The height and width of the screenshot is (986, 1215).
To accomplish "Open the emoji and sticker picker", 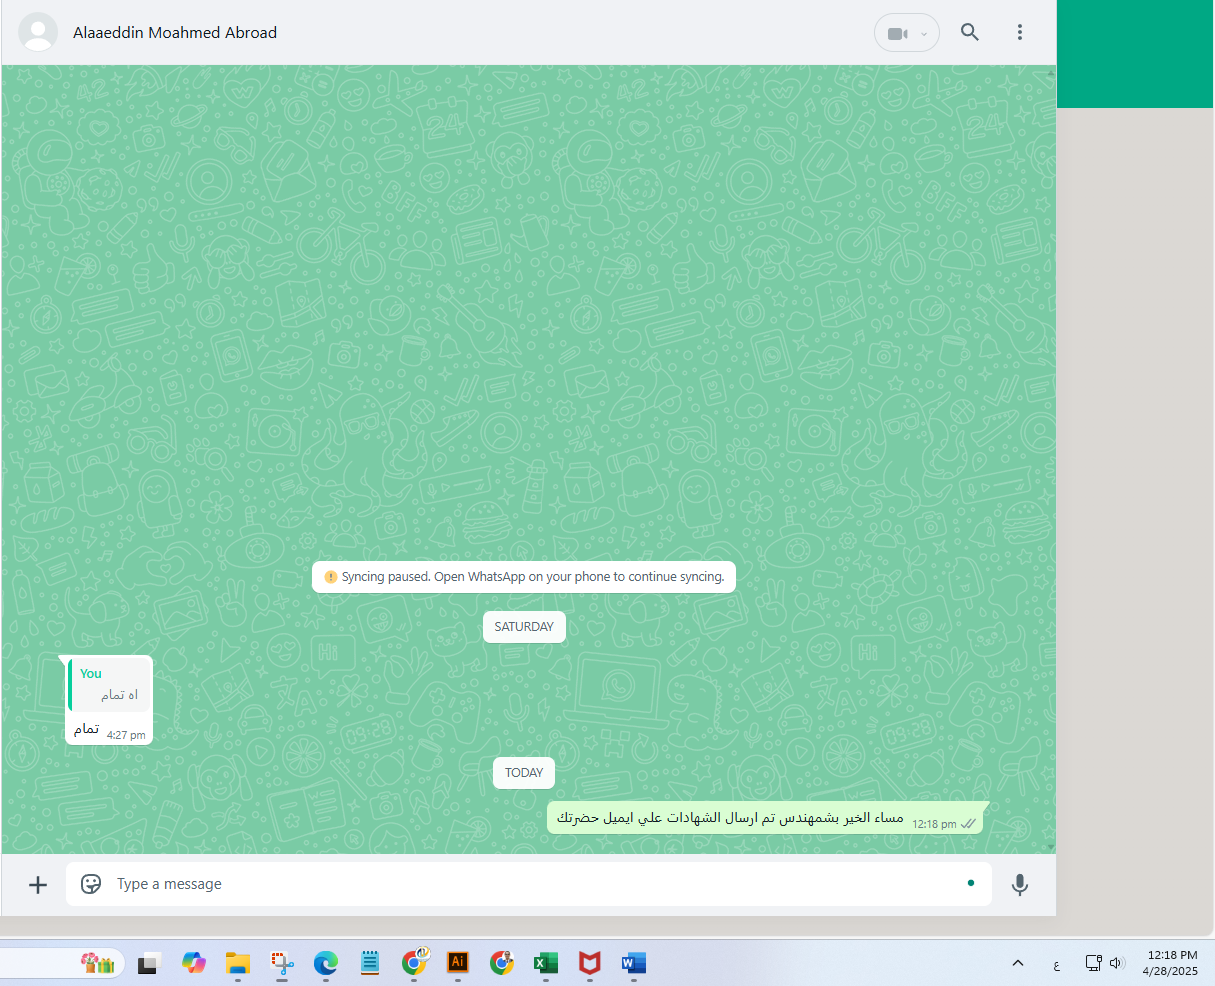I will [91, 884].
